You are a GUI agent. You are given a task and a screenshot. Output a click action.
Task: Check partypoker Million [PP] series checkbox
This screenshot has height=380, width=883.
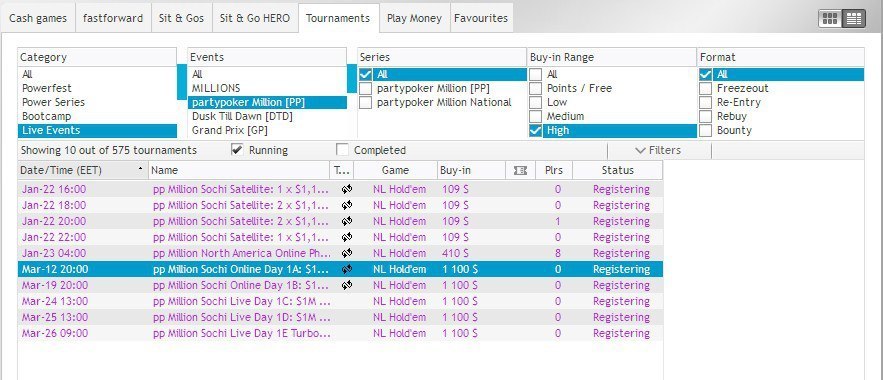pyautogui.click(x=365, y=88)
